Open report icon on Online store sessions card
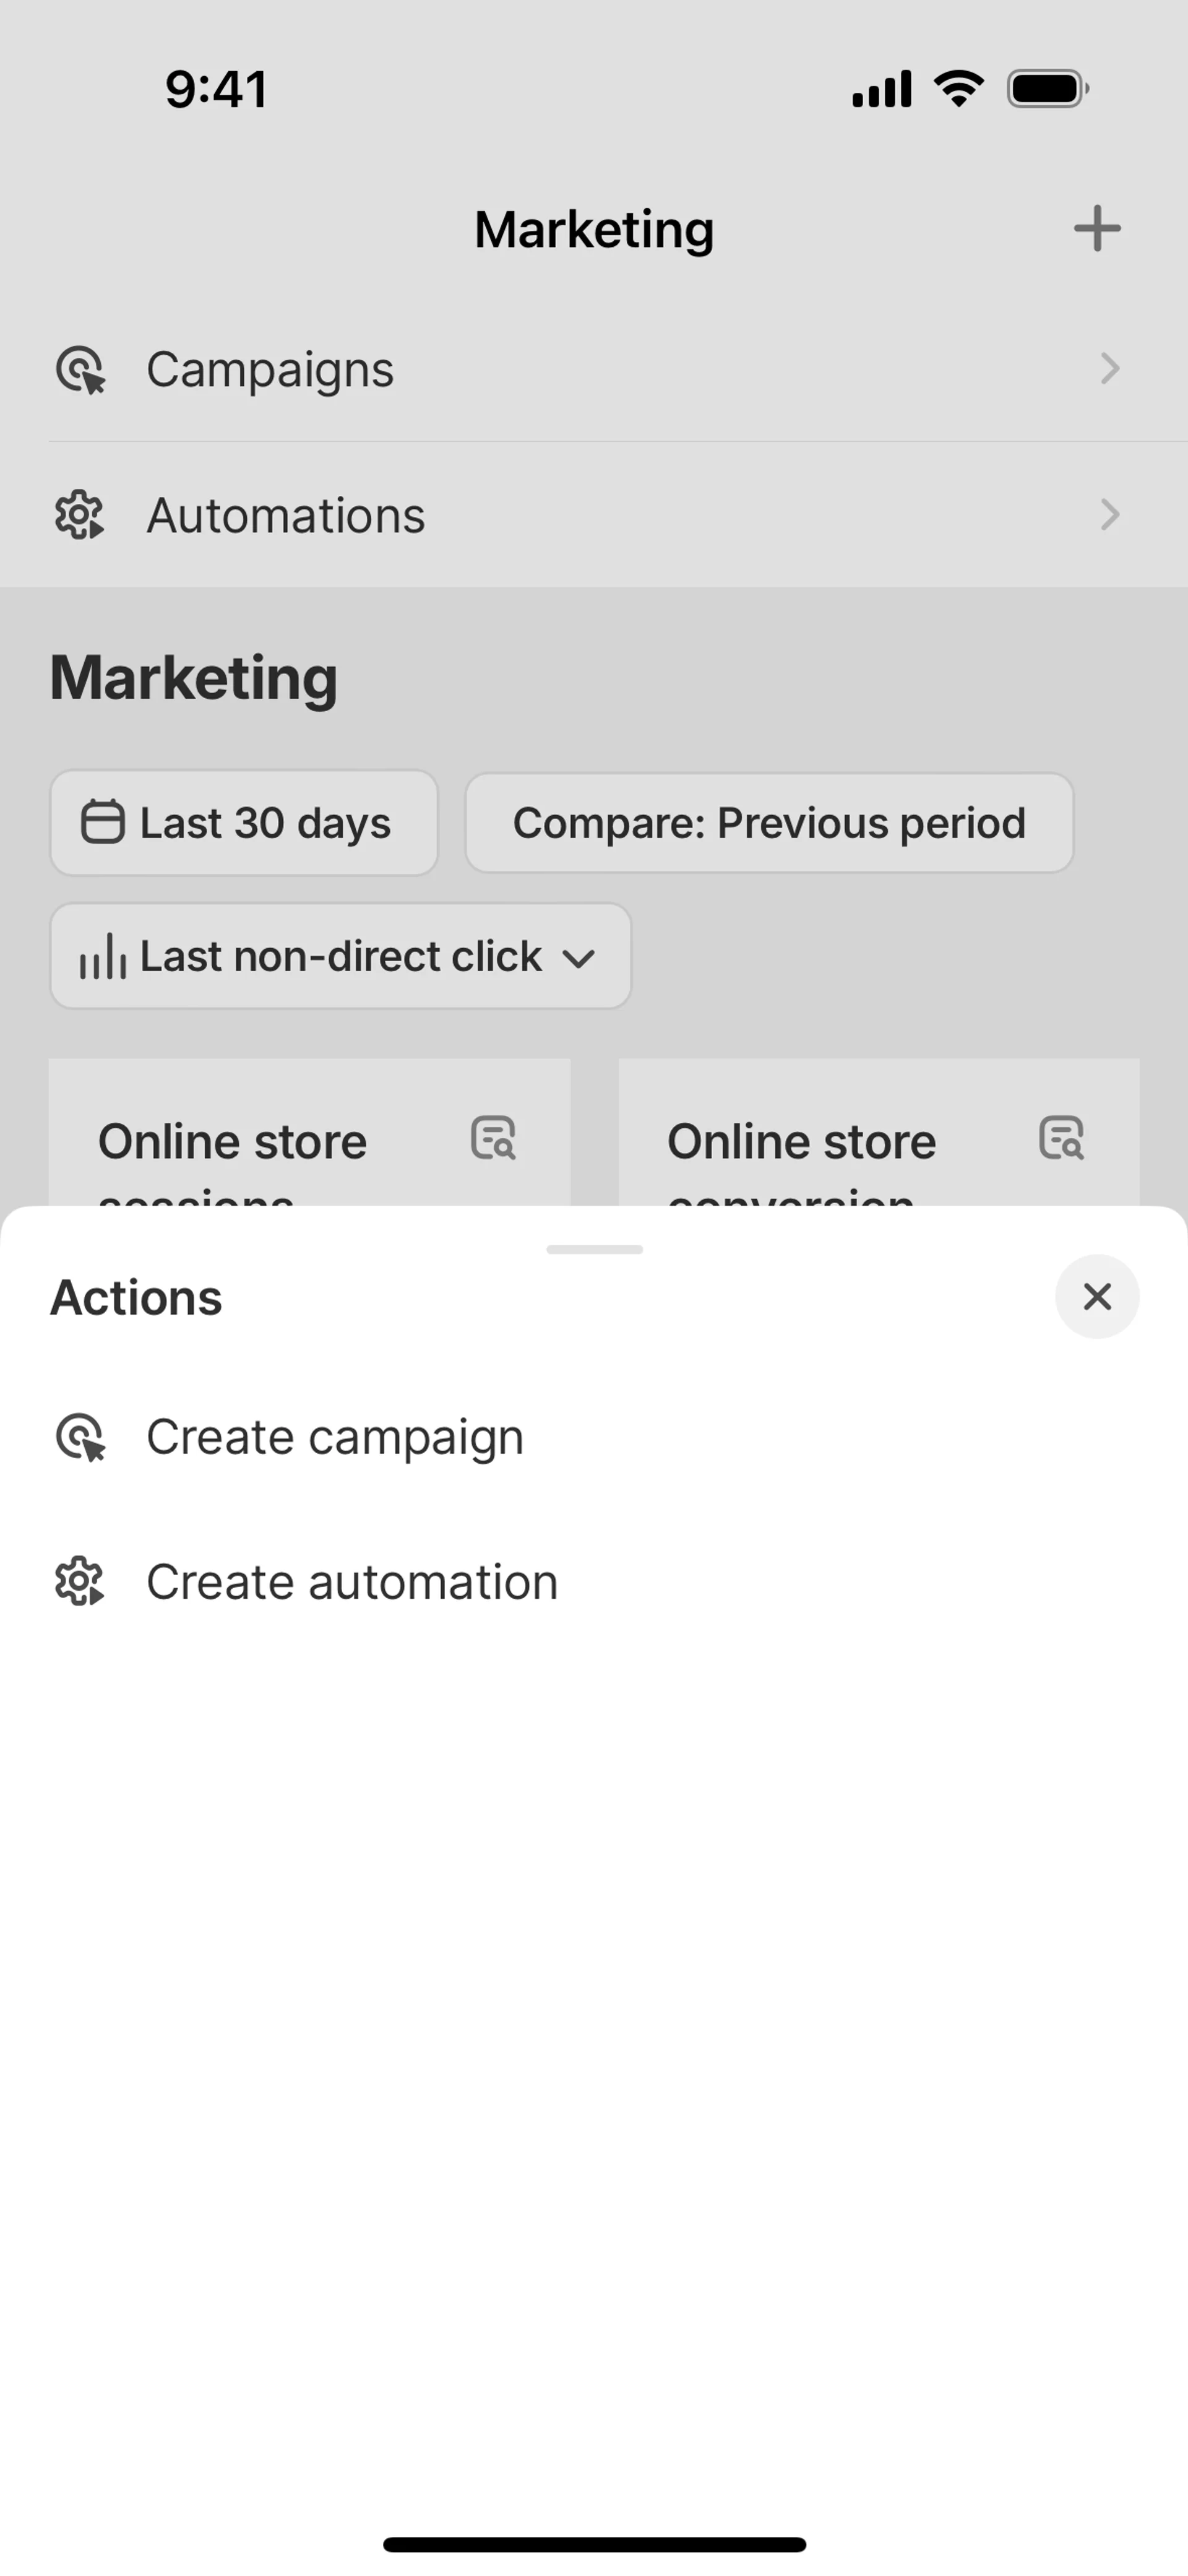The width and height of the screenshot is (1188, 2576). pos(493,1138)
